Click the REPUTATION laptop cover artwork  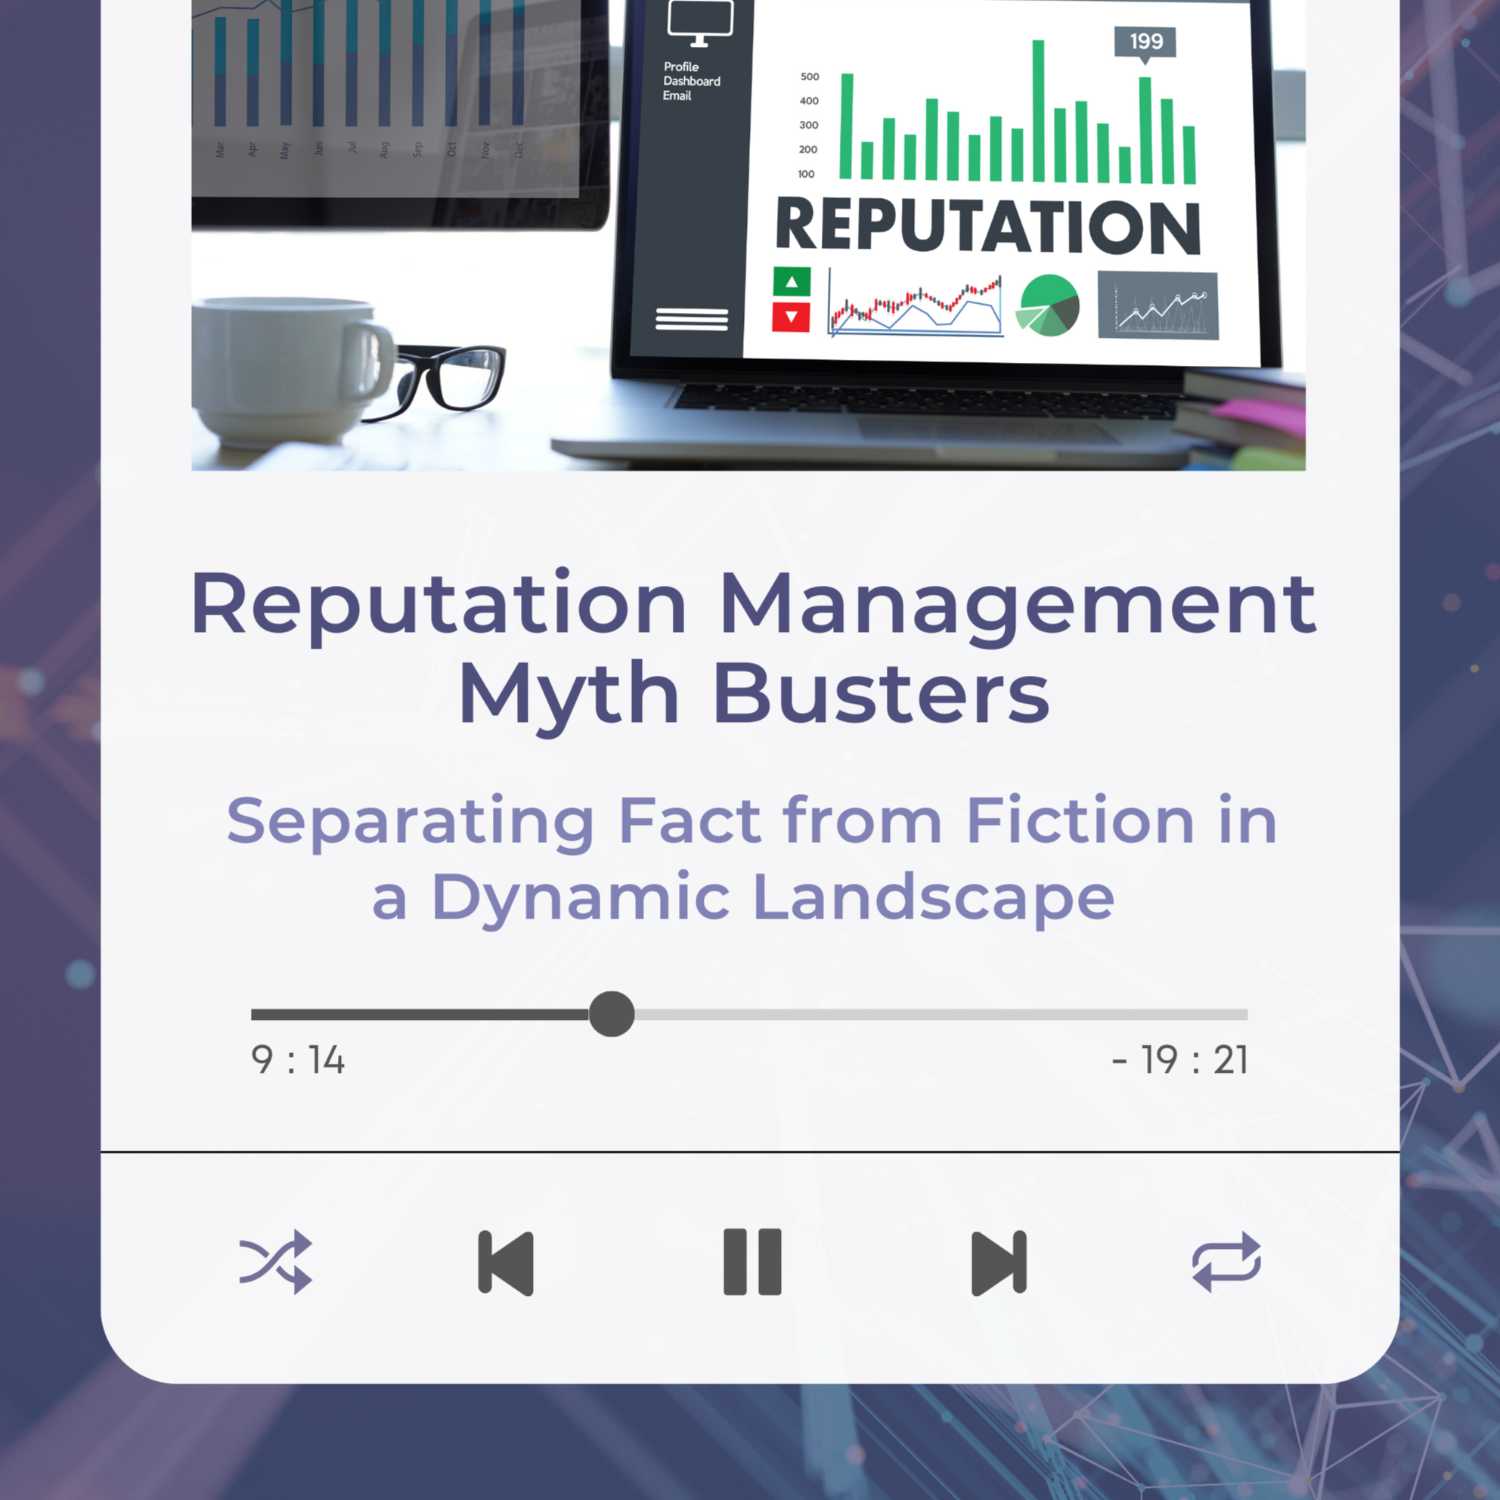[x=748, y=235]
